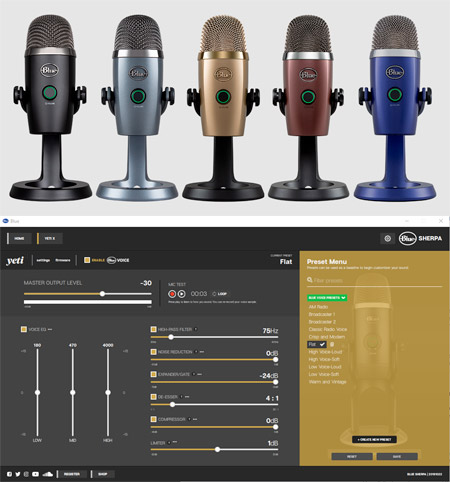Select the Broadcaster 1 preset

coord(322,314)
